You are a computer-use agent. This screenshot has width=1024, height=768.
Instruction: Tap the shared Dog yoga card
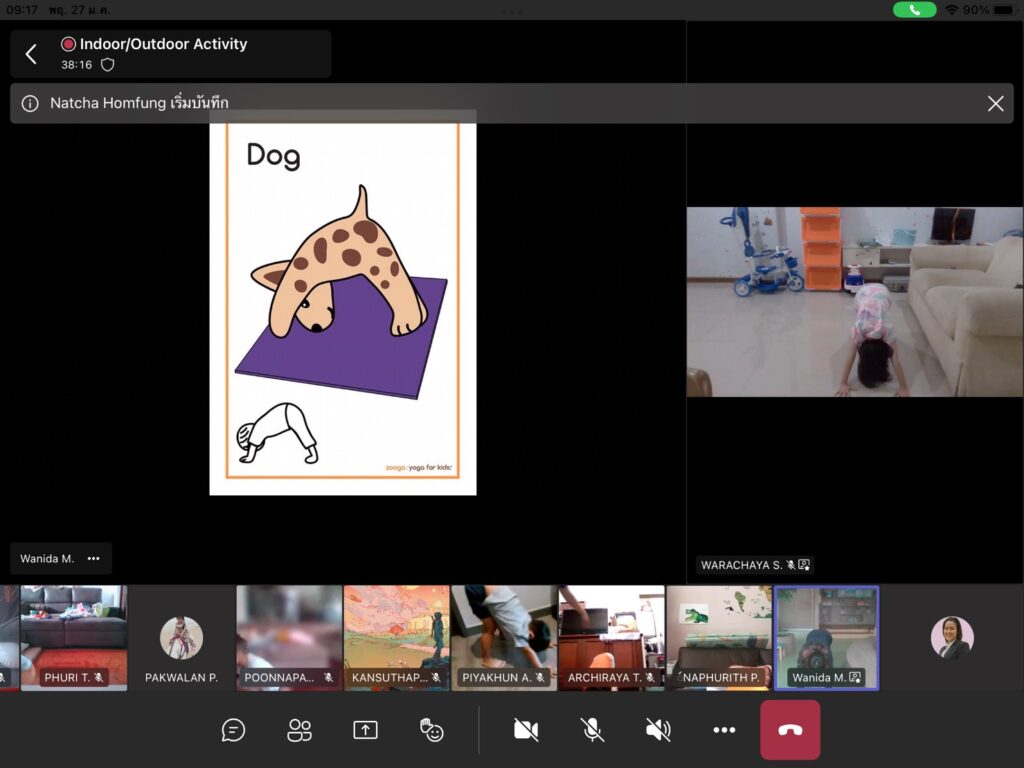[x=343, y=308]
